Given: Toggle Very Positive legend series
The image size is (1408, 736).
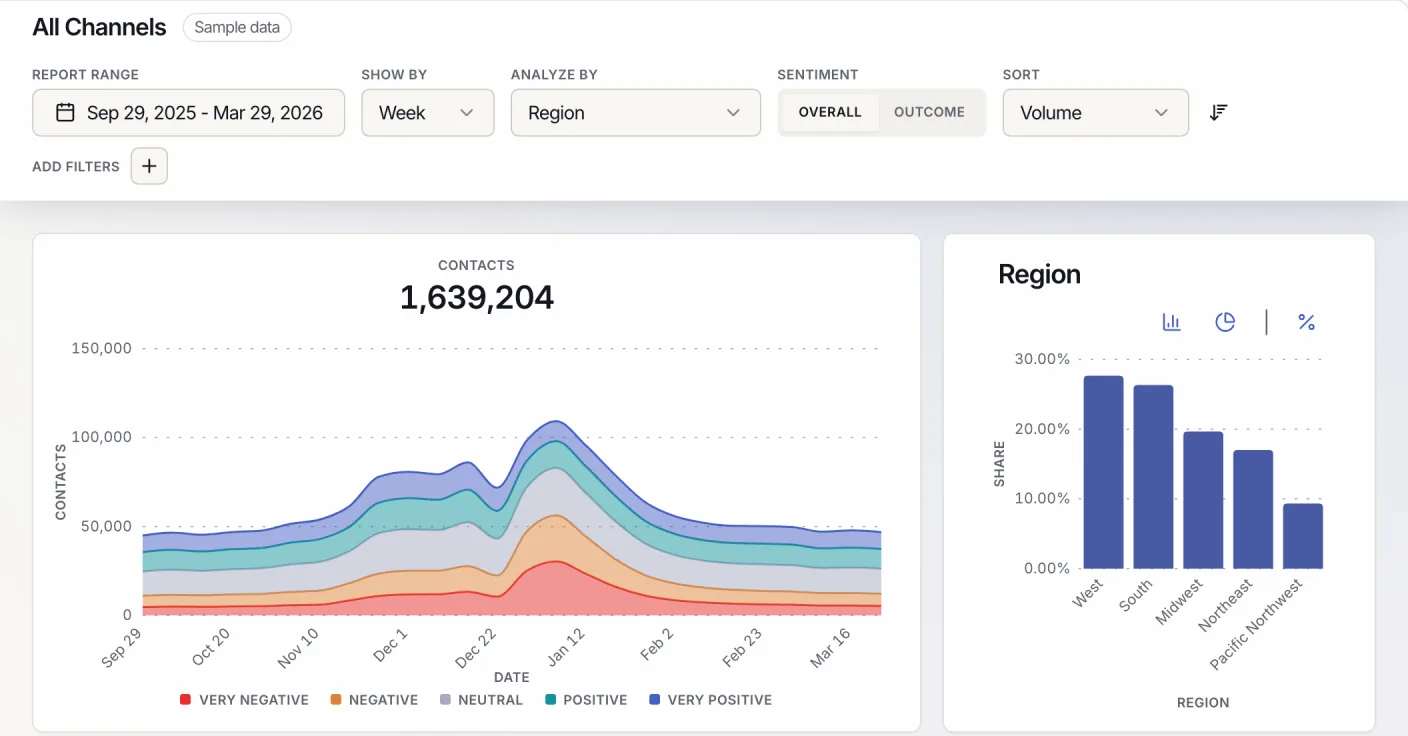Looking at the screenshot, I should tap(710, 700).
